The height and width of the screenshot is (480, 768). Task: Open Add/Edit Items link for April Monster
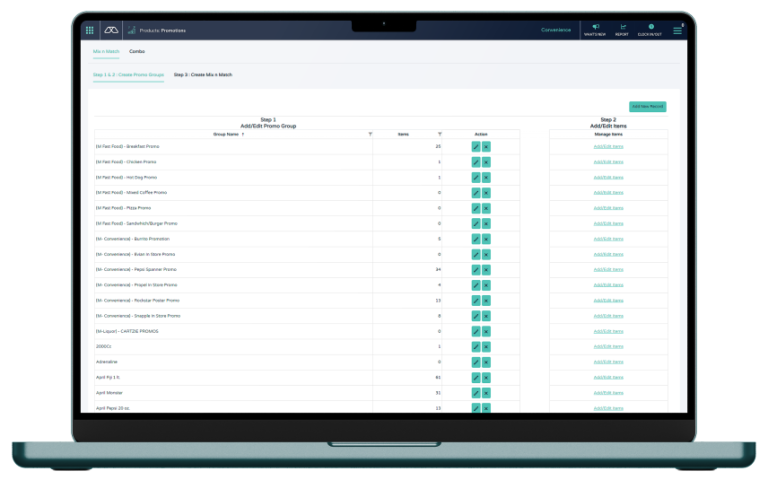pos(608,393)
